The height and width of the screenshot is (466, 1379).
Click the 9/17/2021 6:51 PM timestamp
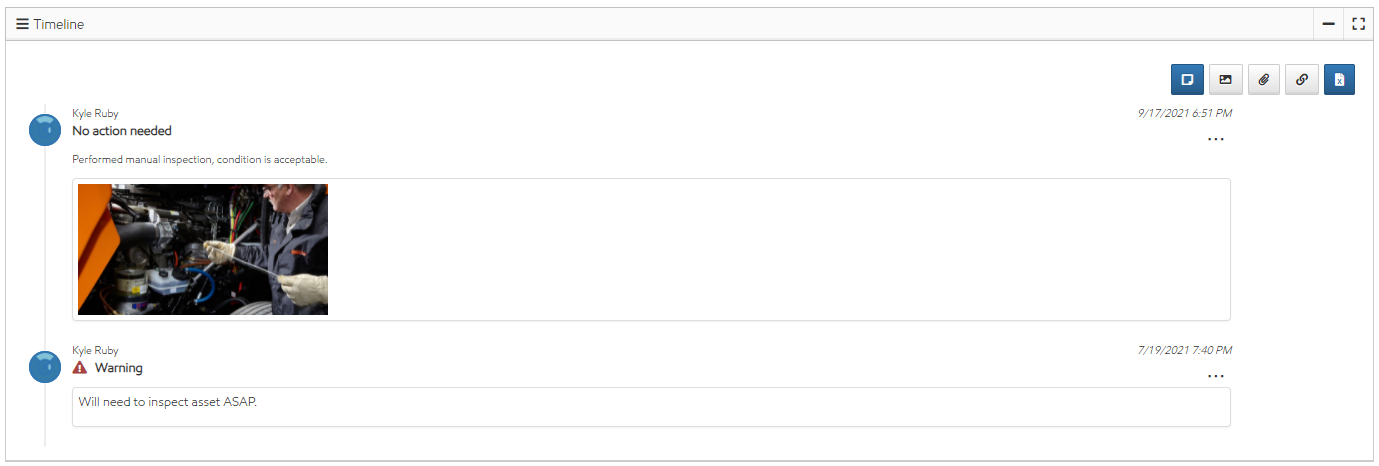1184,113
